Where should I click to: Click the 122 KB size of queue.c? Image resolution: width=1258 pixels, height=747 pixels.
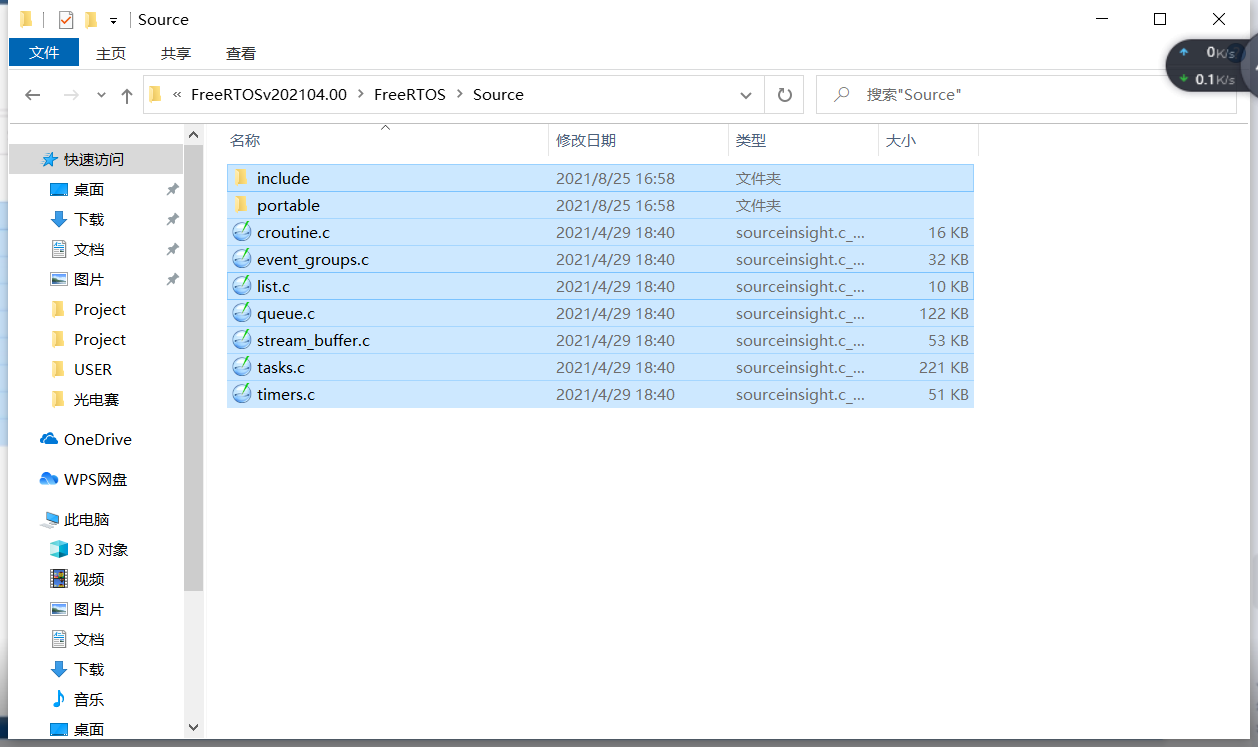[944, 313]
